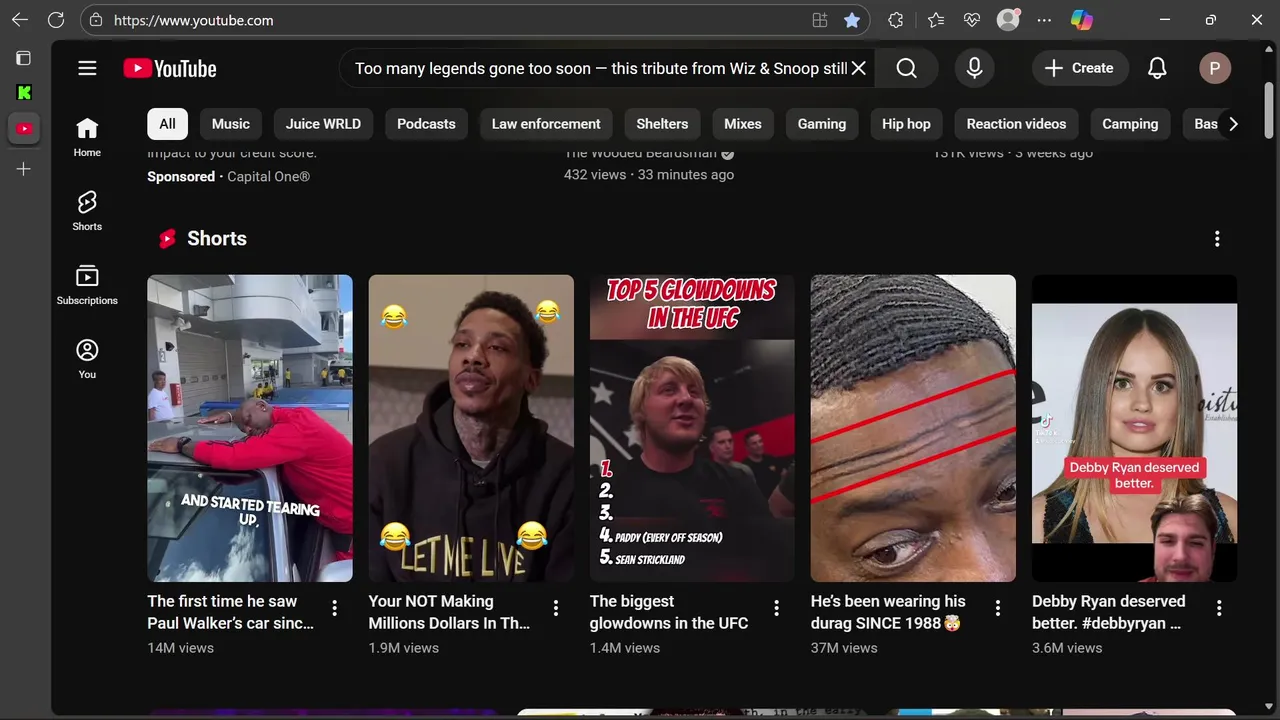This screenshot has height=720, width=1280.
Task: Open the Create menu
Action: click(1078, 68)
